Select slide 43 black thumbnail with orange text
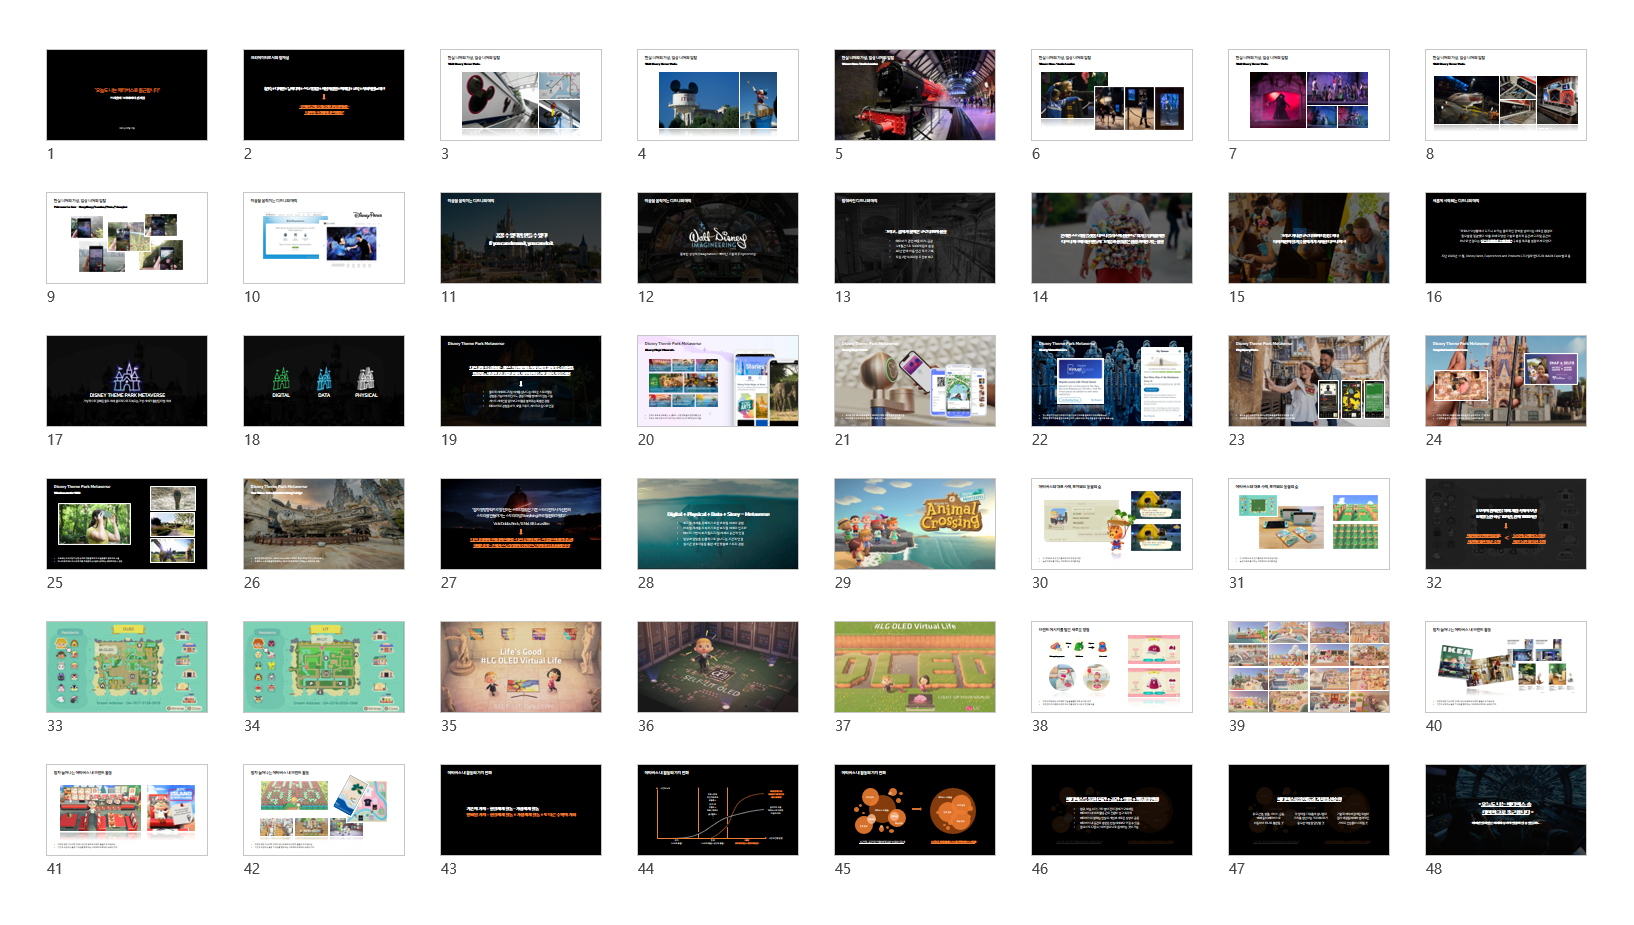1634x925 pixels. [x=521, y=810]
